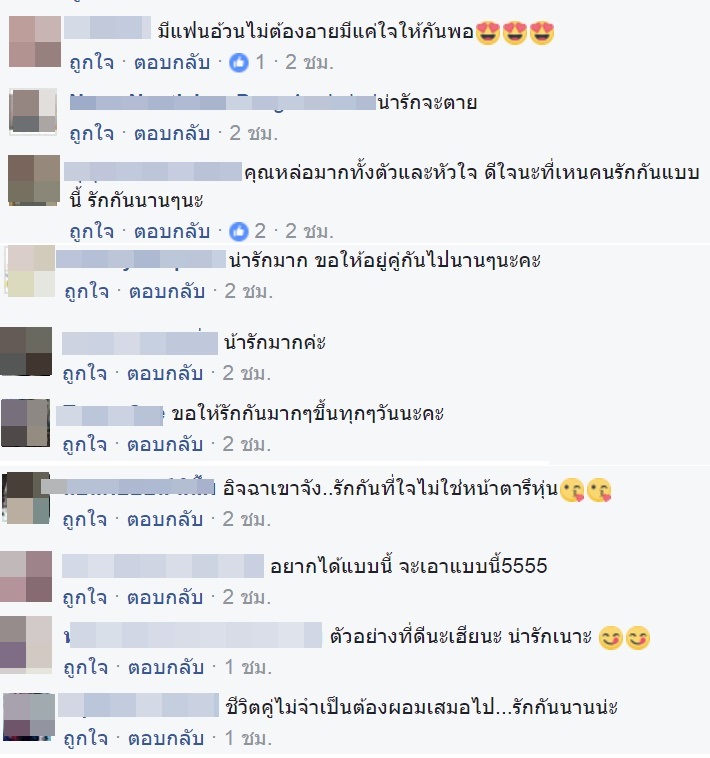Reply to the "ขอให้รักกันมากๆ" comment
This screenshot has width=710, height=758.
[165, 444]
